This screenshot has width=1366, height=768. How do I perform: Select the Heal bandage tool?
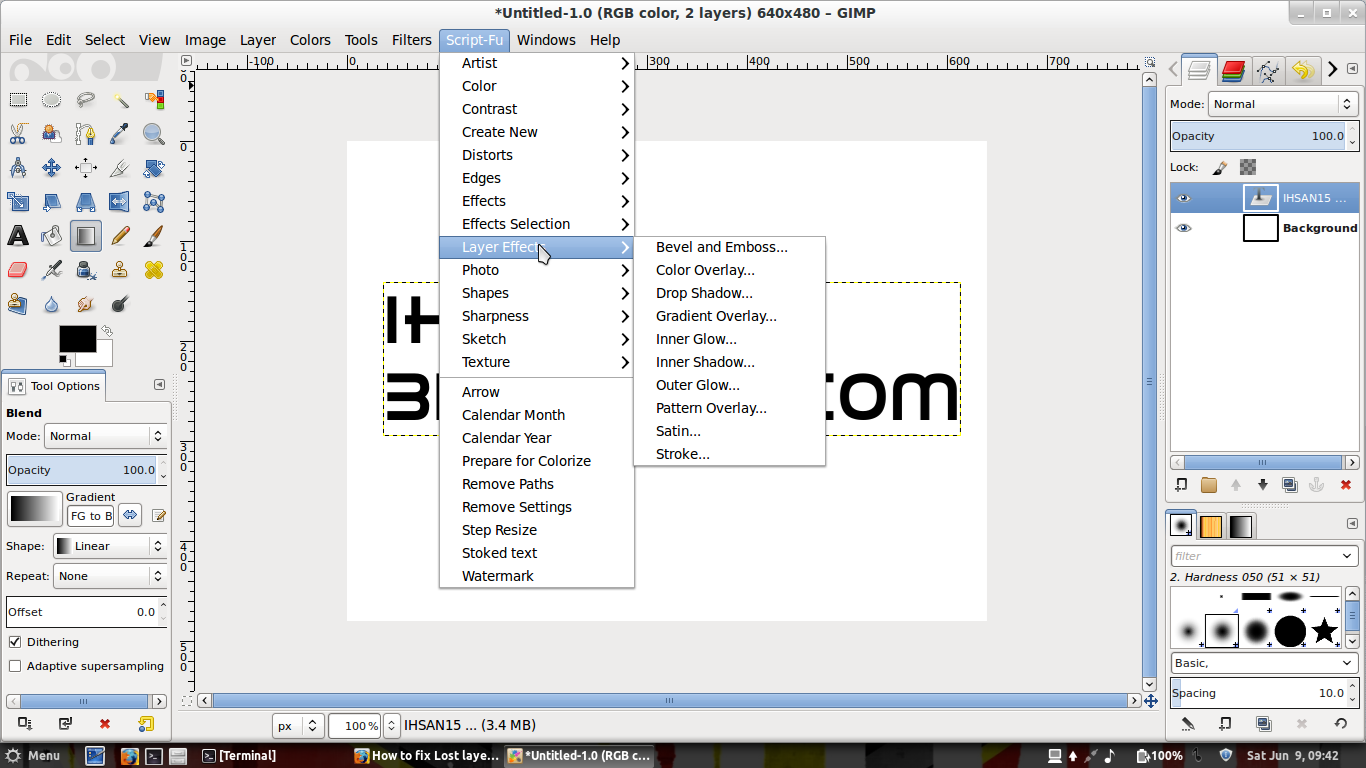coord(154,270)
